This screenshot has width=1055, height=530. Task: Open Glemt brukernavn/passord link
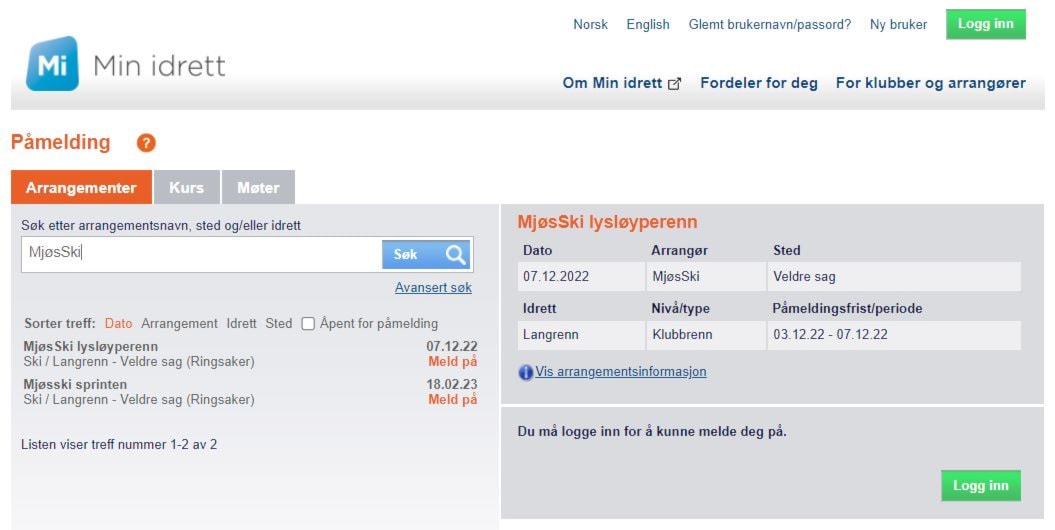pos(769,24)
